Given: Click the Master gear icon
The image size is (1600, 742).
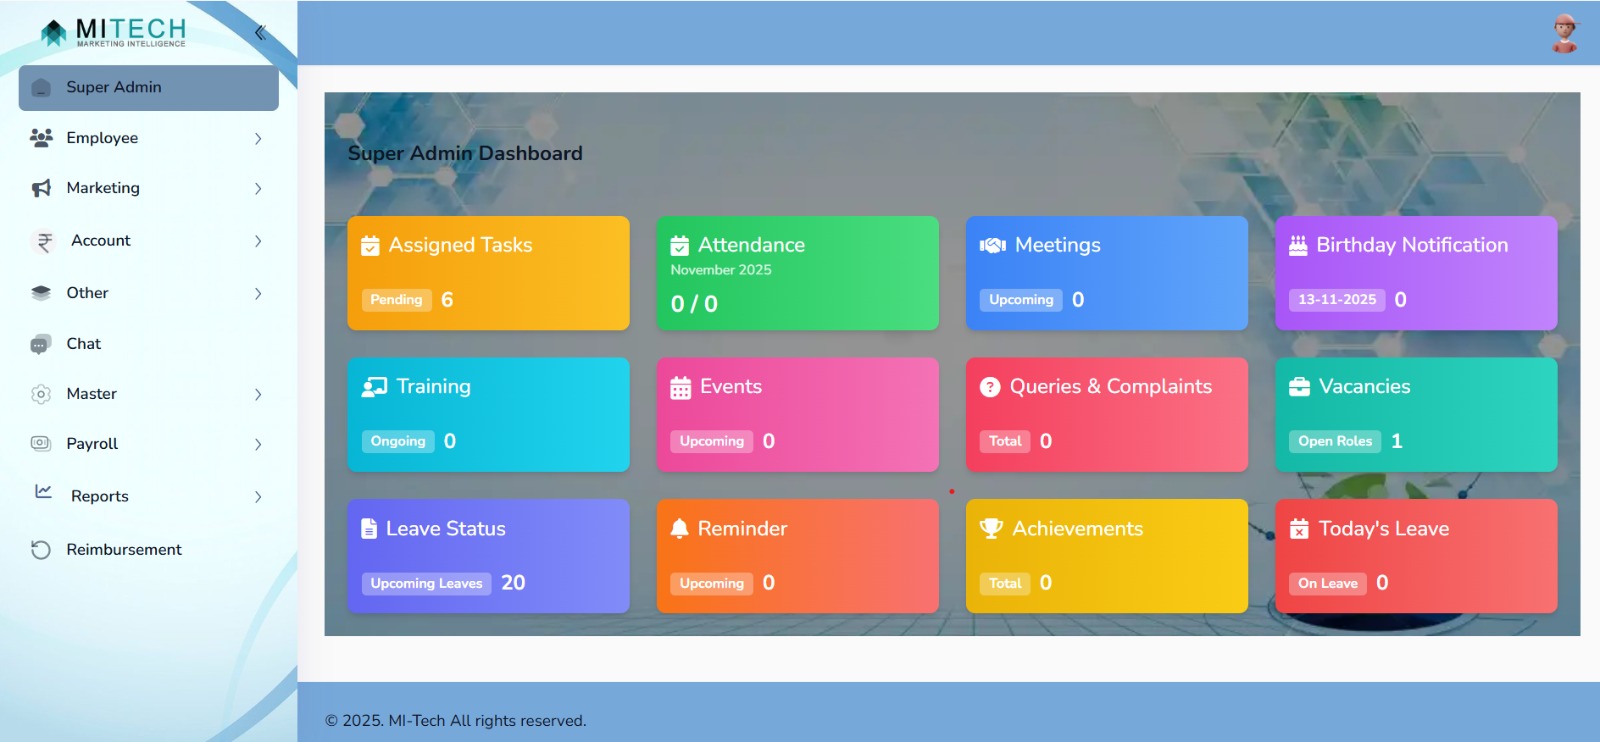Looking at the screenshot, I should click(x=41, y=394).
